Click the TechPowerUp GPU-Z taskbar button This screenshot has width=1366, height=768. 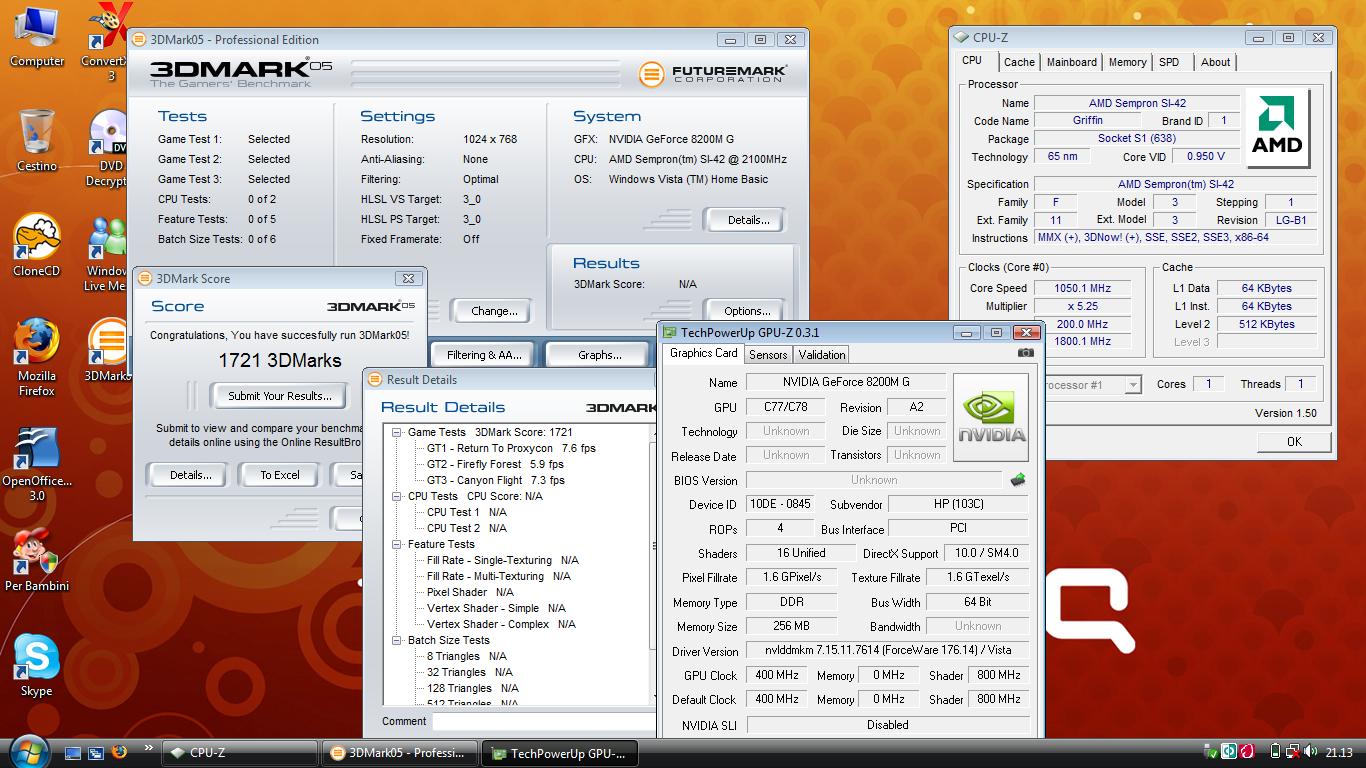pos(560,753)
